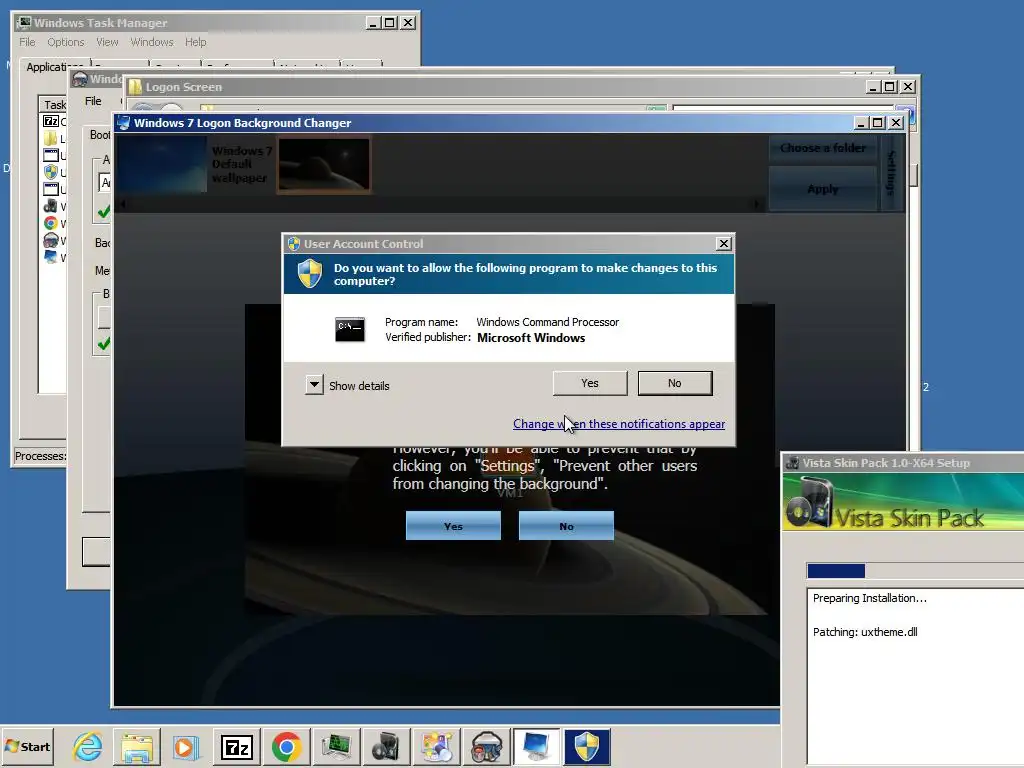Switch to the helmet app taskbar icon
This screenshot has width=1024, height=768.
(x=487, y=746)
